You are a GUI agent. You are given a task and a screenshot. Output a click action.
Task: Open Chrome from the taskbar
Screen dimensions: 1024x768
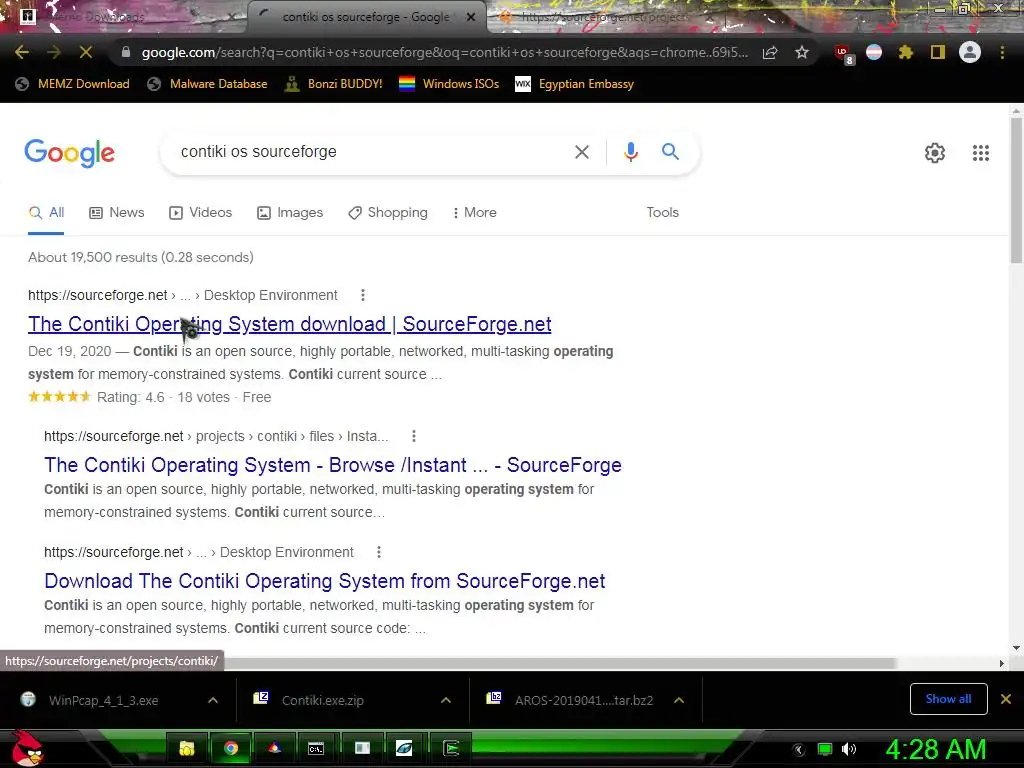pyautogui.click(x=231, y=748)
